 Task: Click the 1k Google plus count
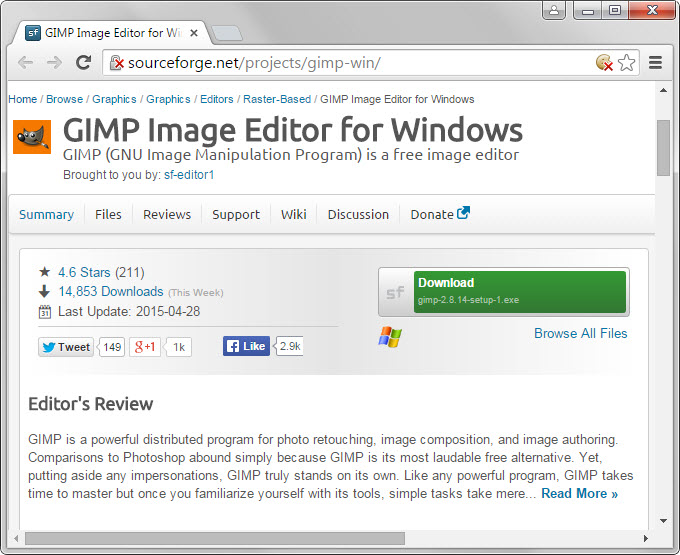pyautogui.click(x=179, y=347)
